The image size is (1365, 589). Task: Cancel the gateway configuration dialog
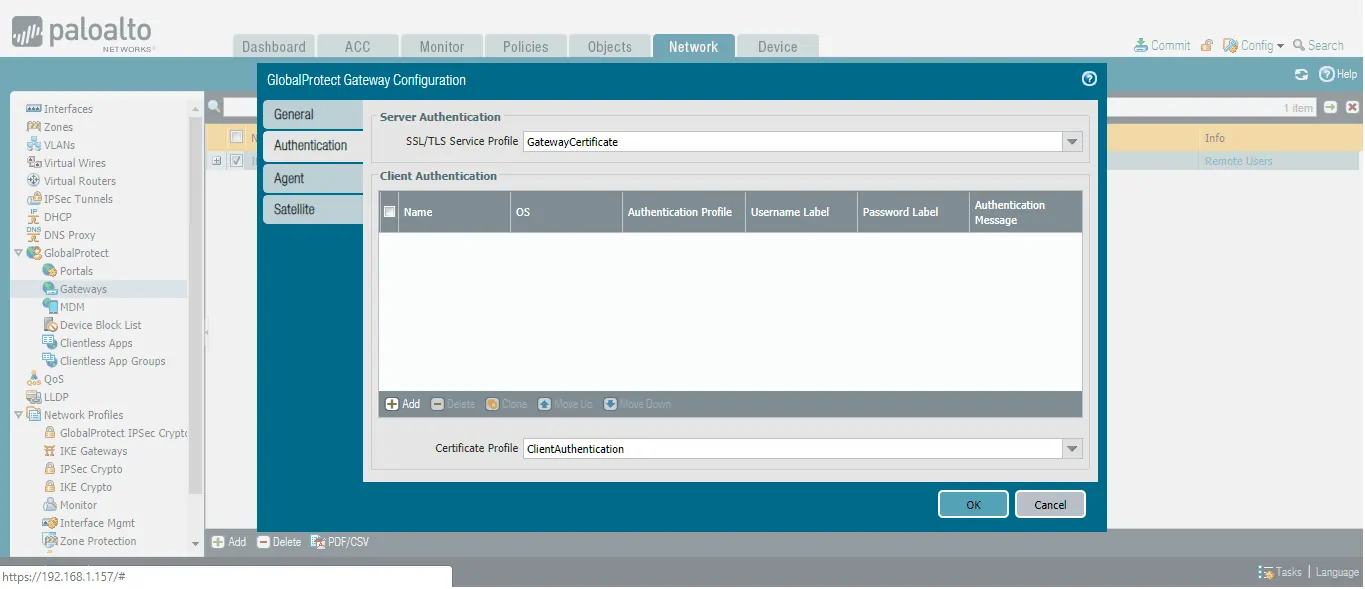(x=1049, y=505)
